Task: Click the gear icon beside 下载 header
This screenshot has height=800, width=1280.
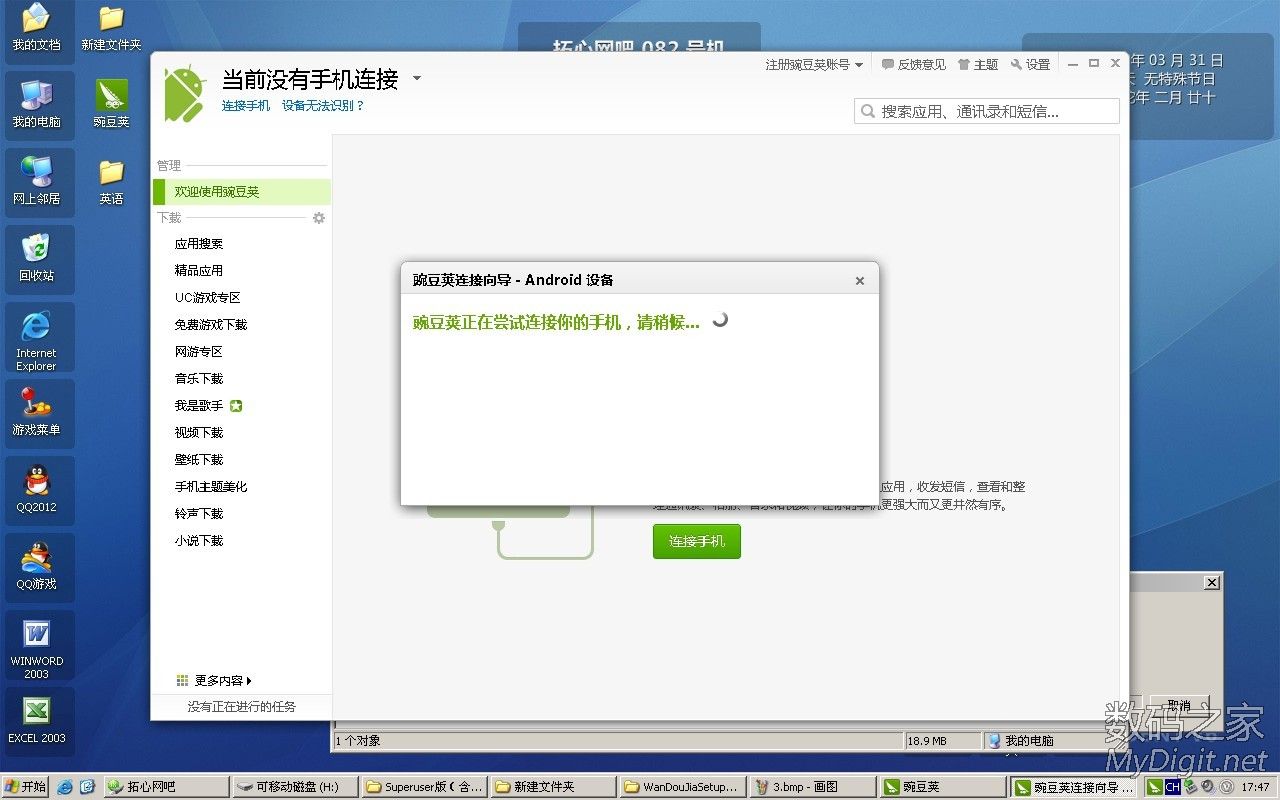Action: (319, 217)
